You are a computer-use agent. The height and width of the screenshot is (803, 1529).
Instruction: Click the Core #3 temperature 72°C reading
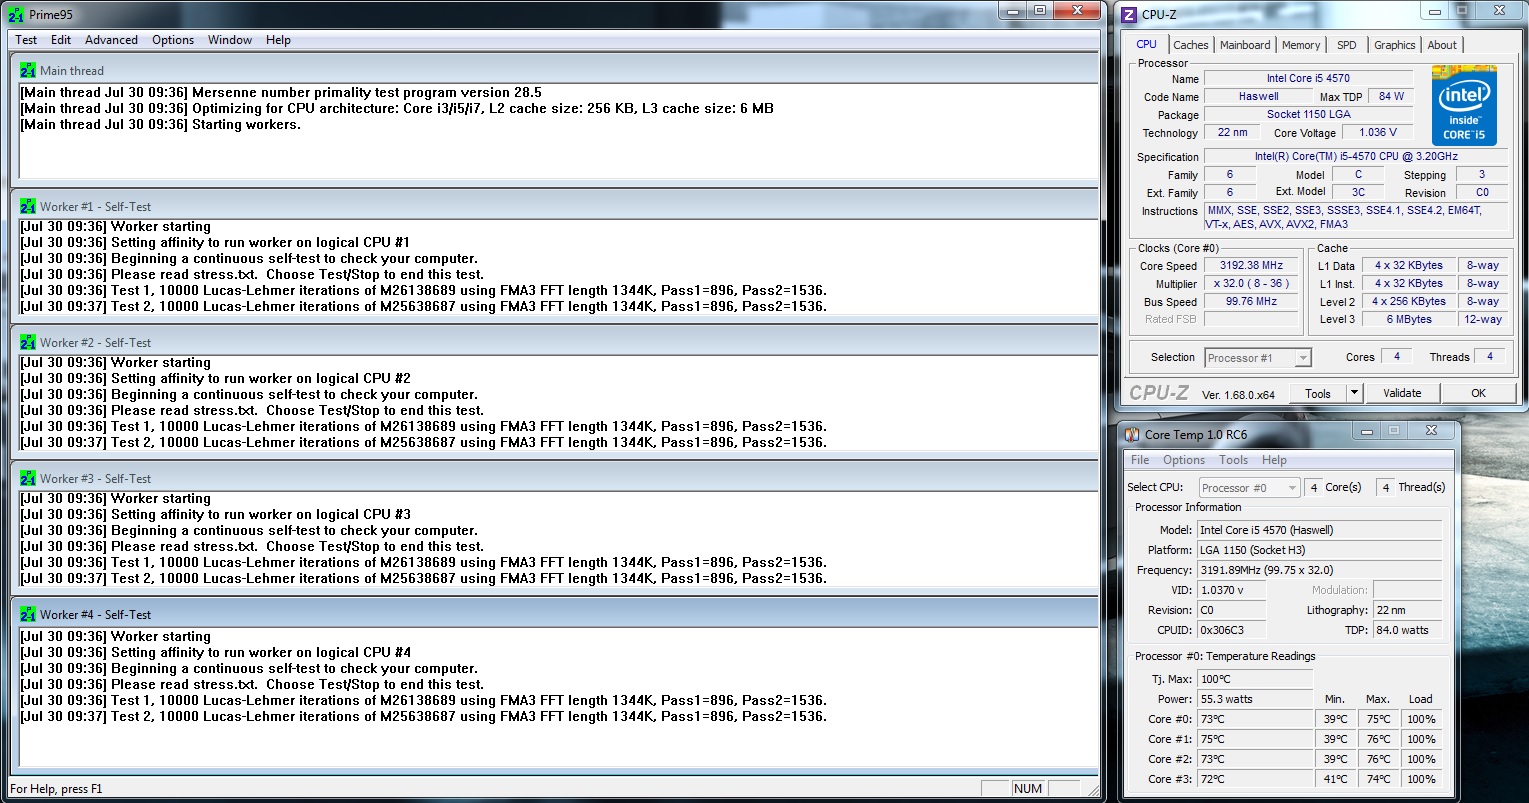click(1255, 779)
